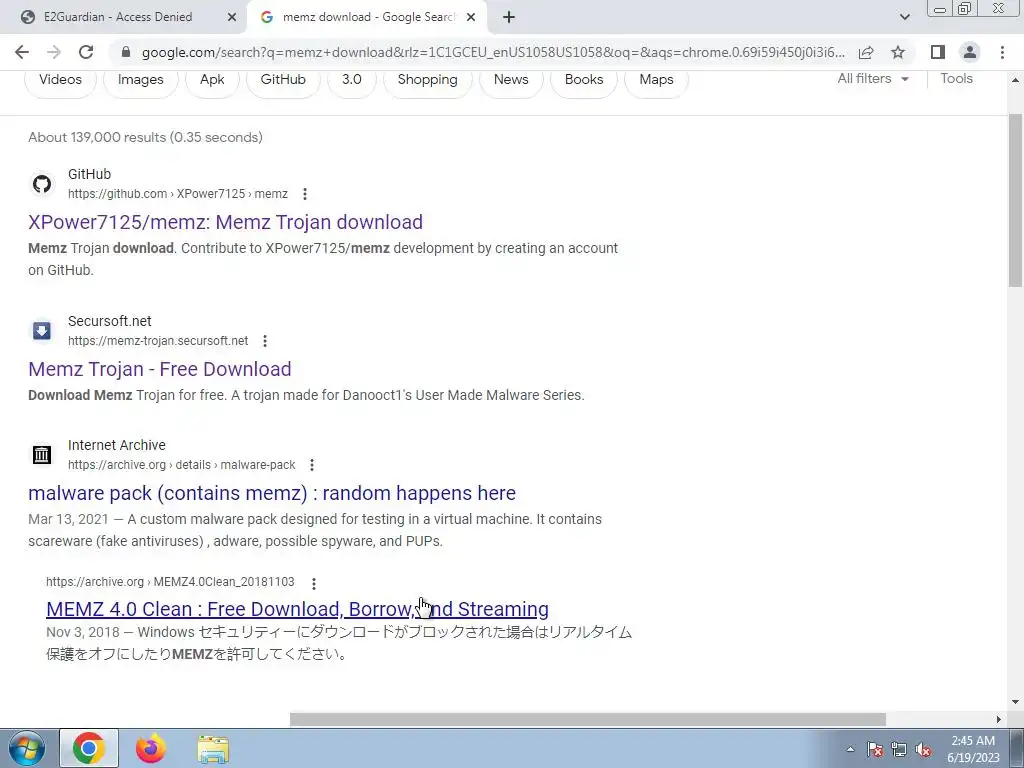Filter results by Books
The height and width of the screenshot is (768, 1024).
584,80
